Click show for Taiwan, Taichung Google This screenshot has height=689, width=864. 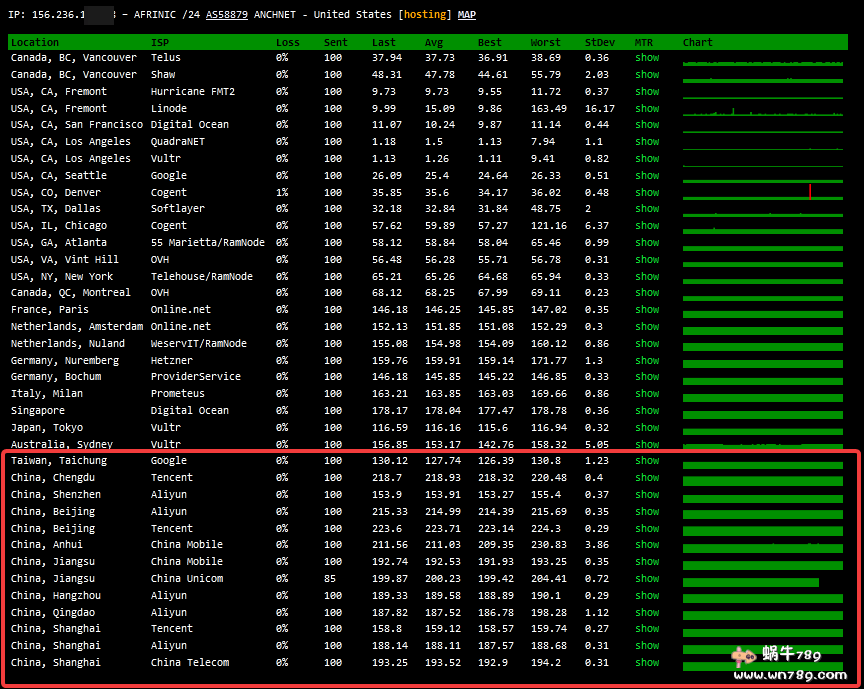pyautogui.click(x=647, y=461)
